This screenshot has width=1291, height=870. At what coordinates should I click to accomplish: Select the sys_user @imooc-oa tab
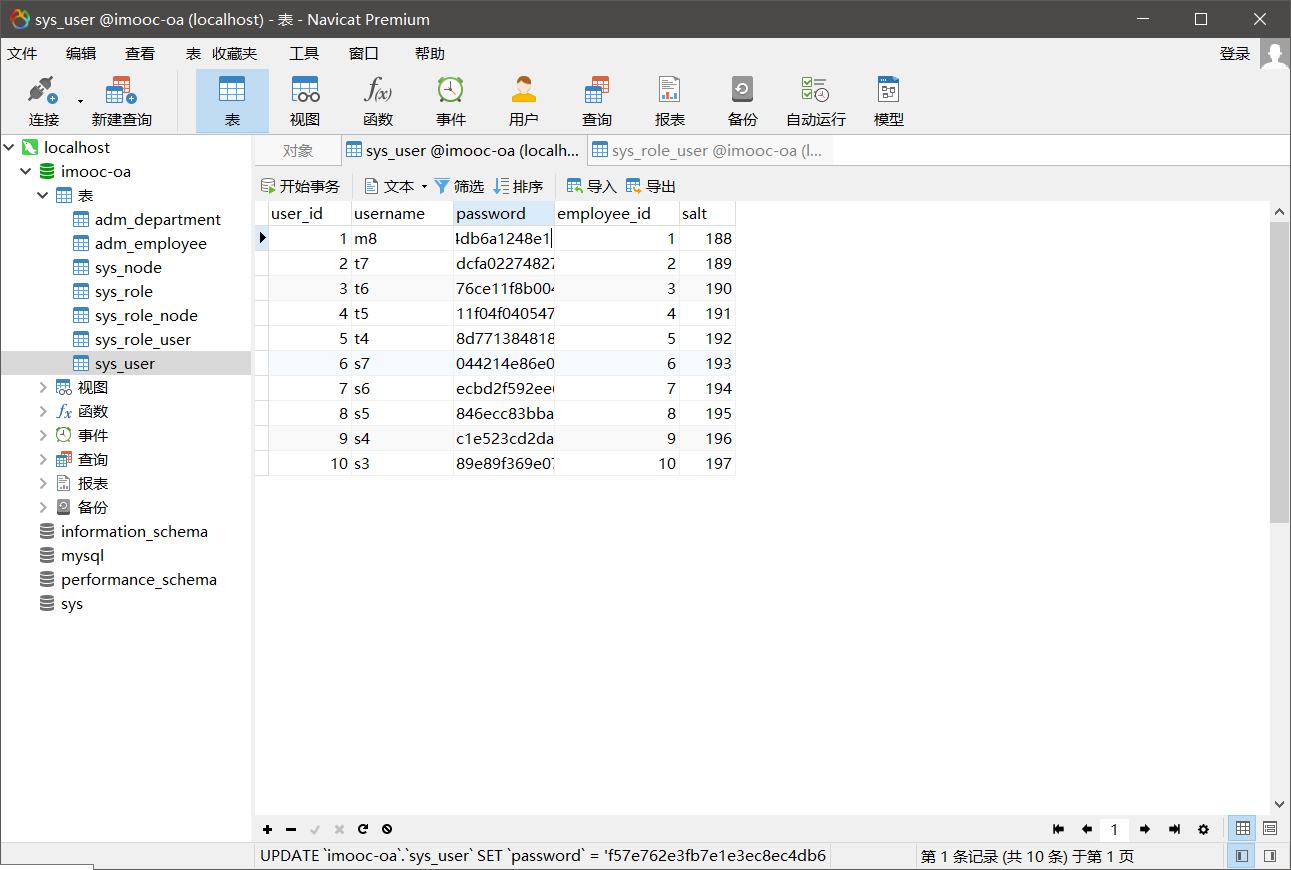(x=463, y=150)
